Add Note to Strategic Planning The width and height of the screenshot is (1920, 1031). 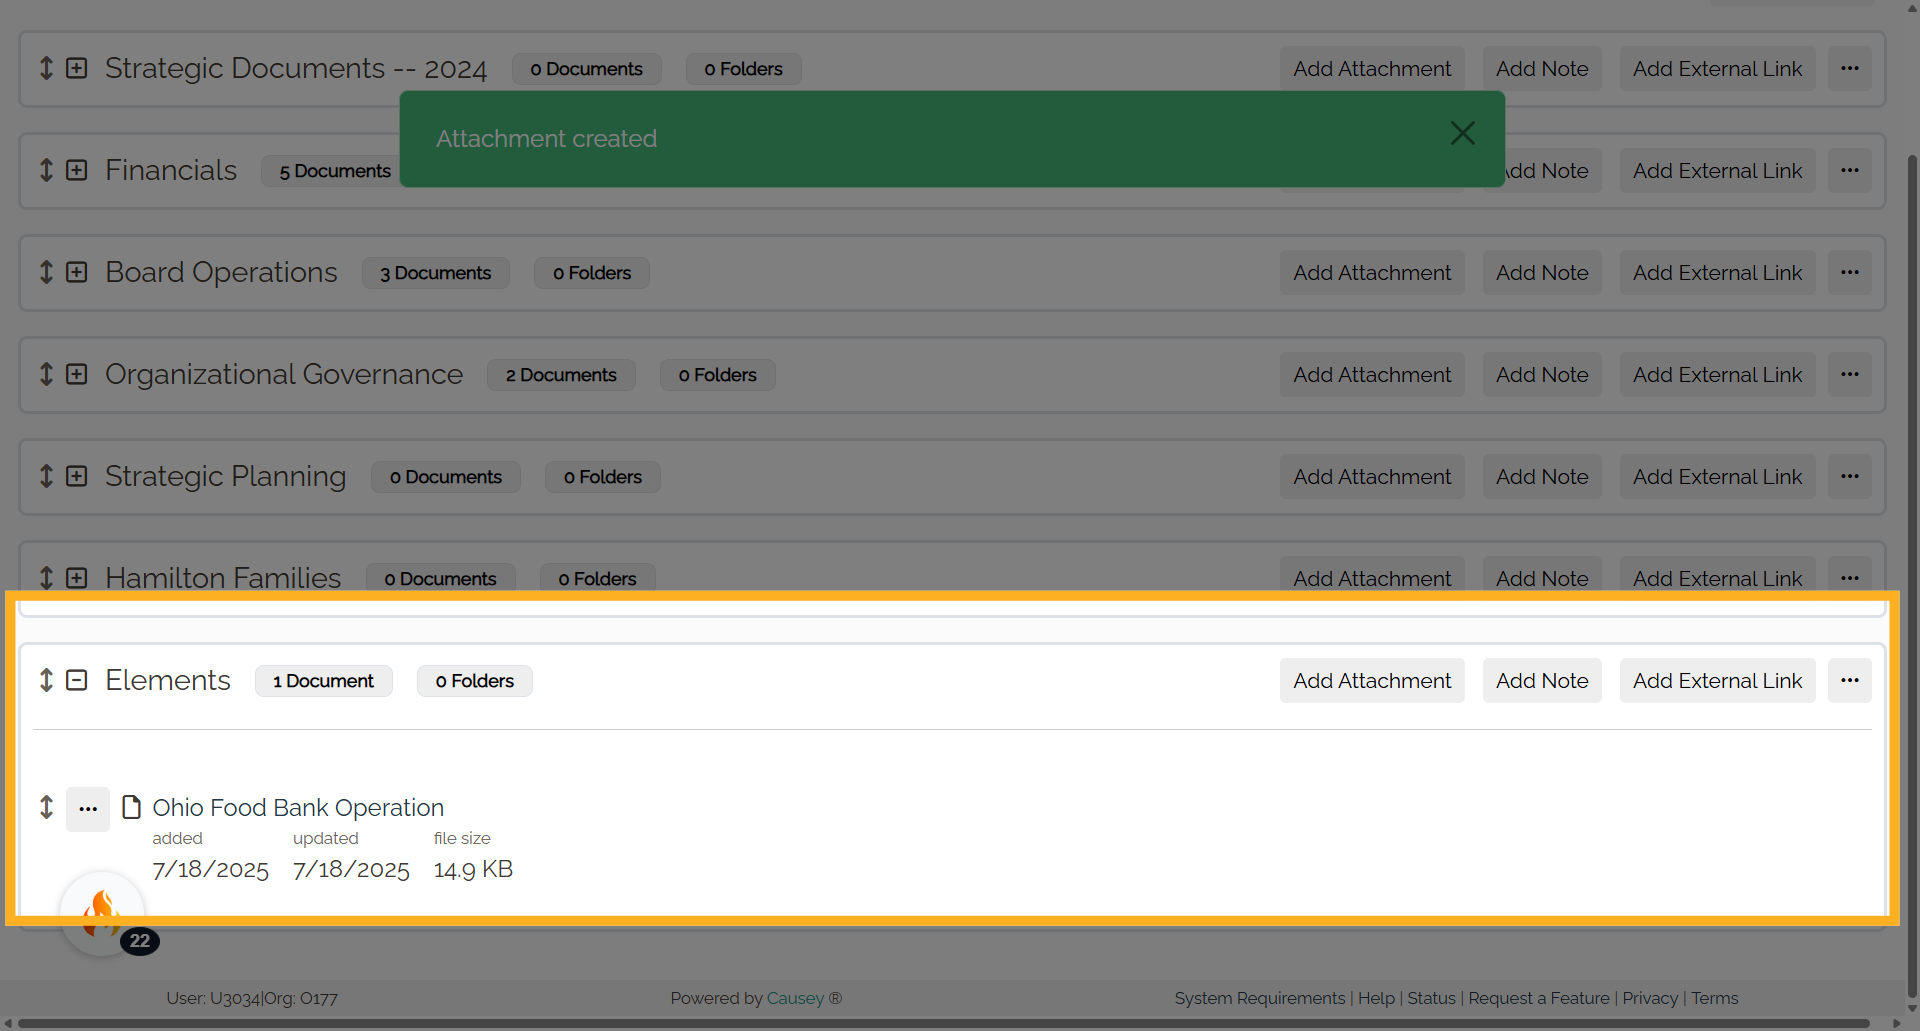(x=1542, y=477)
